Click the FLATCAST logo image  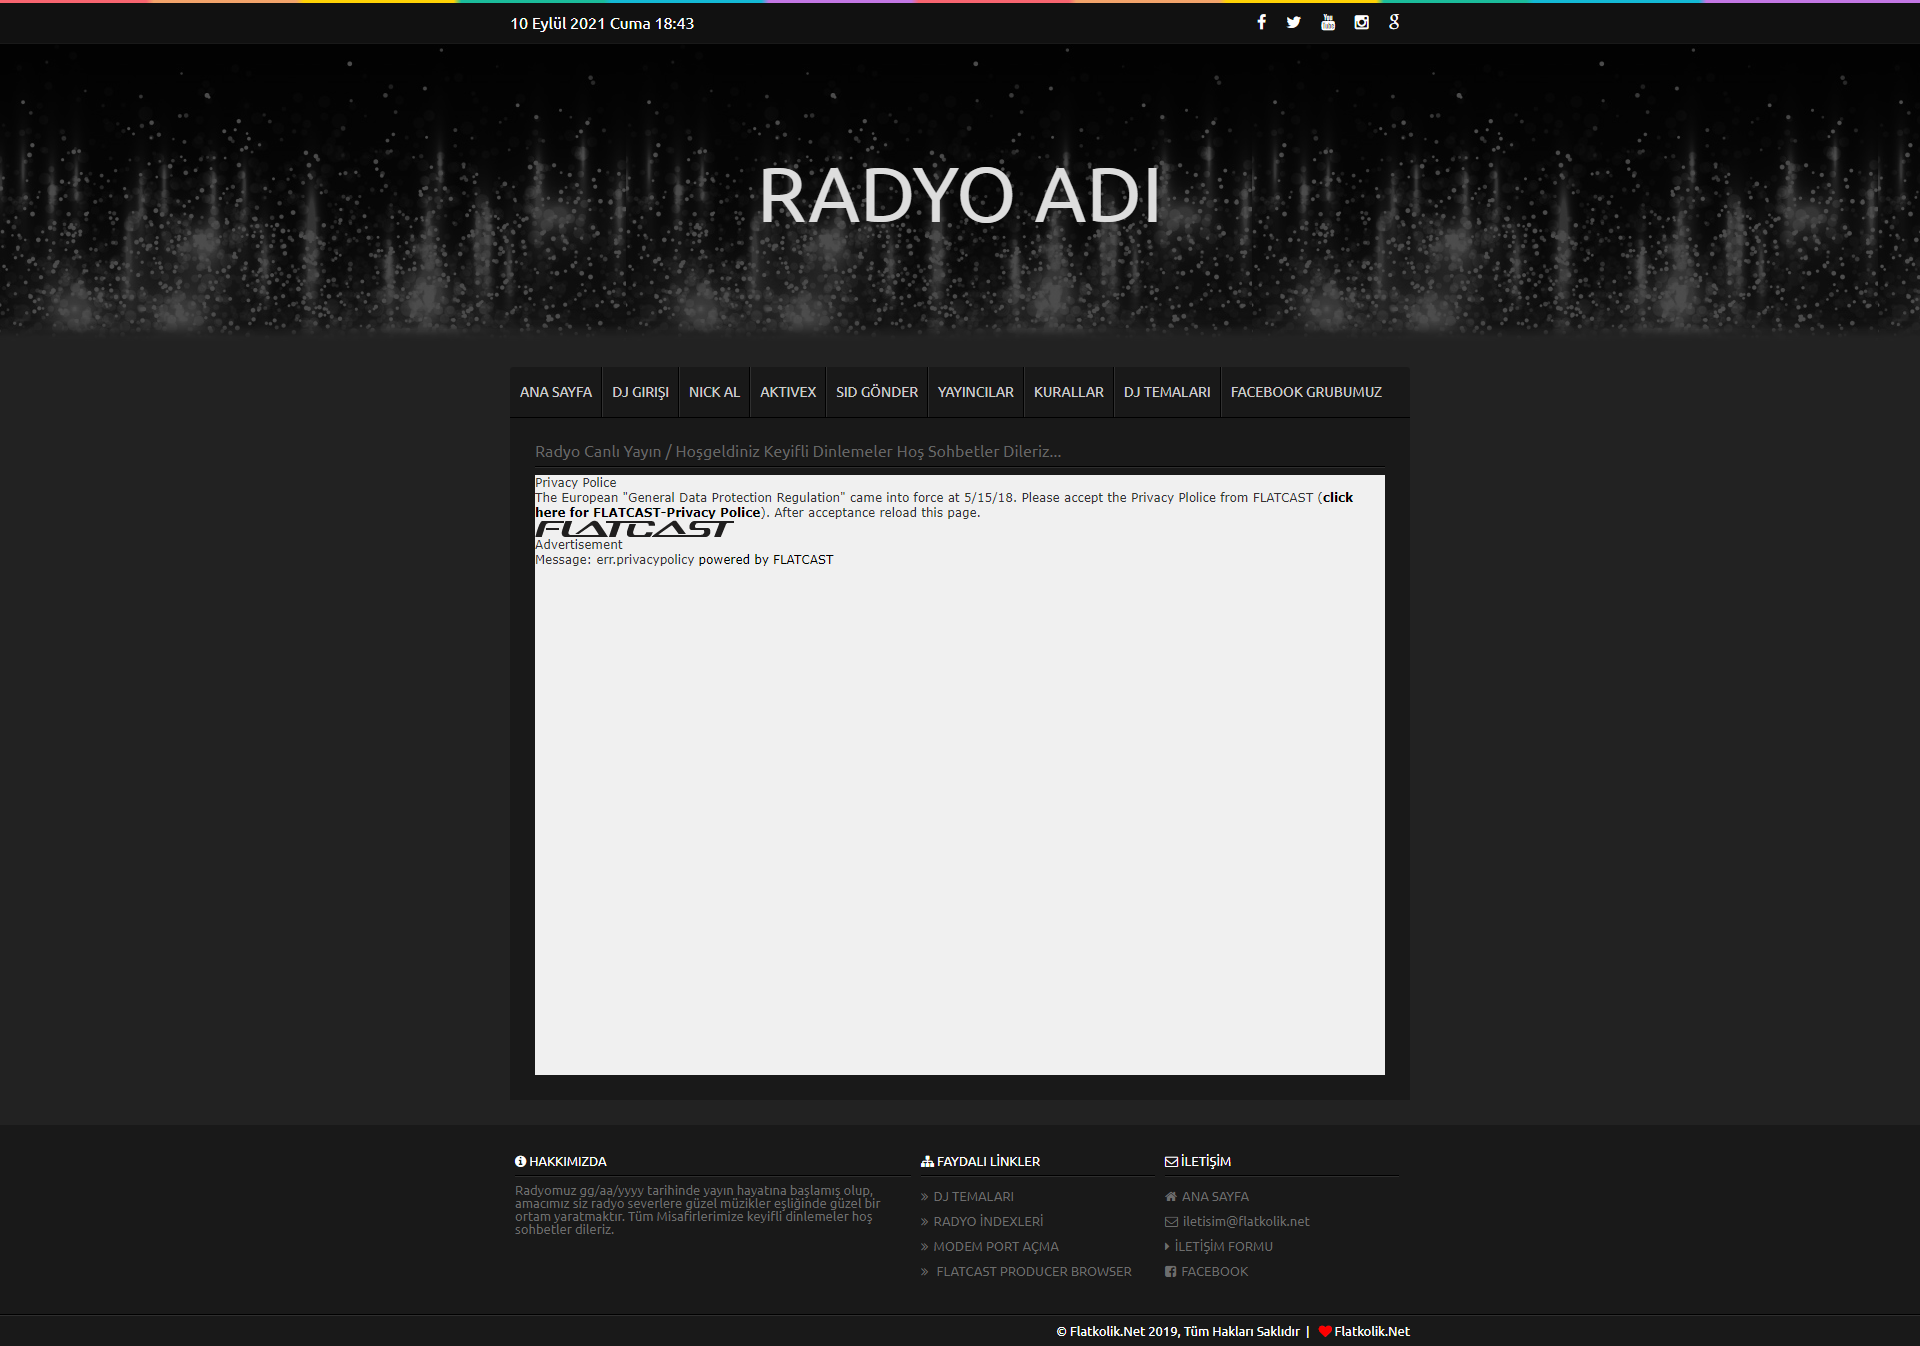click(x=634, y=529)
